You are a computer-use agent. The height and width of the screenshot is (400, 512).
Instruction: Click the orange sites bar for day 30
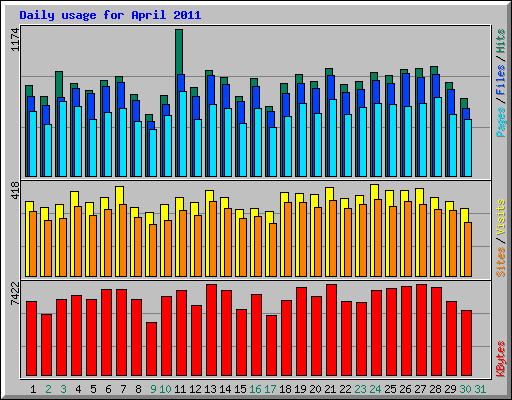click(x=468, y=249)
